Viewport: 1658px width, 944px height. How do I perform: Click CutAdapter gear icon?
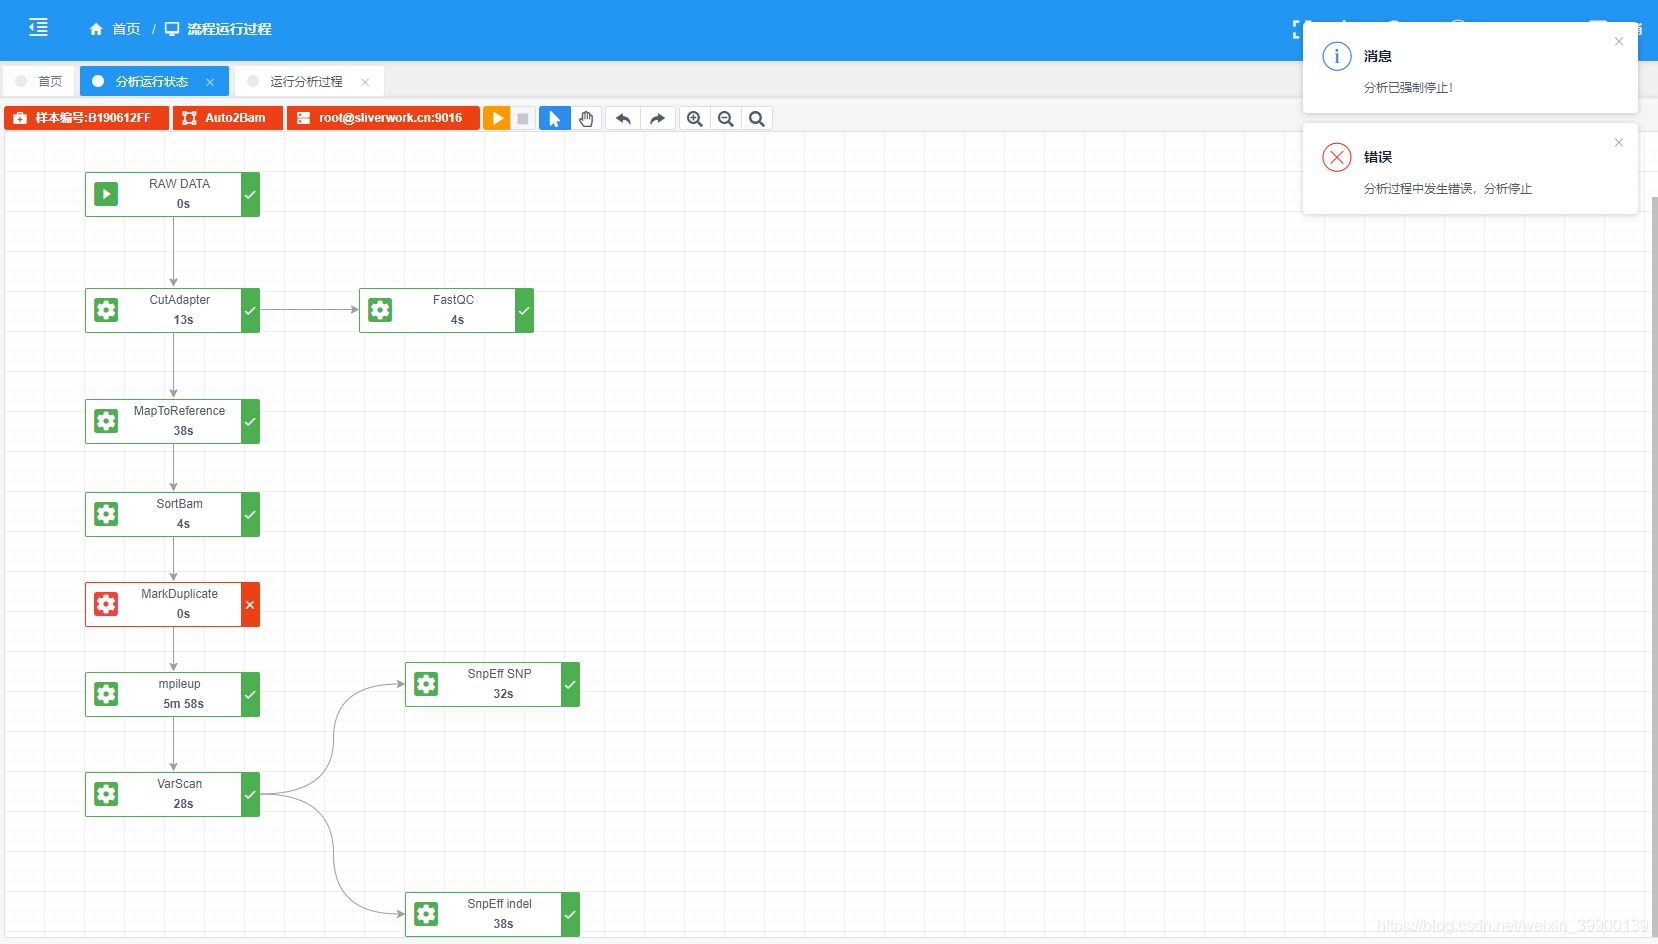[106, 310]
